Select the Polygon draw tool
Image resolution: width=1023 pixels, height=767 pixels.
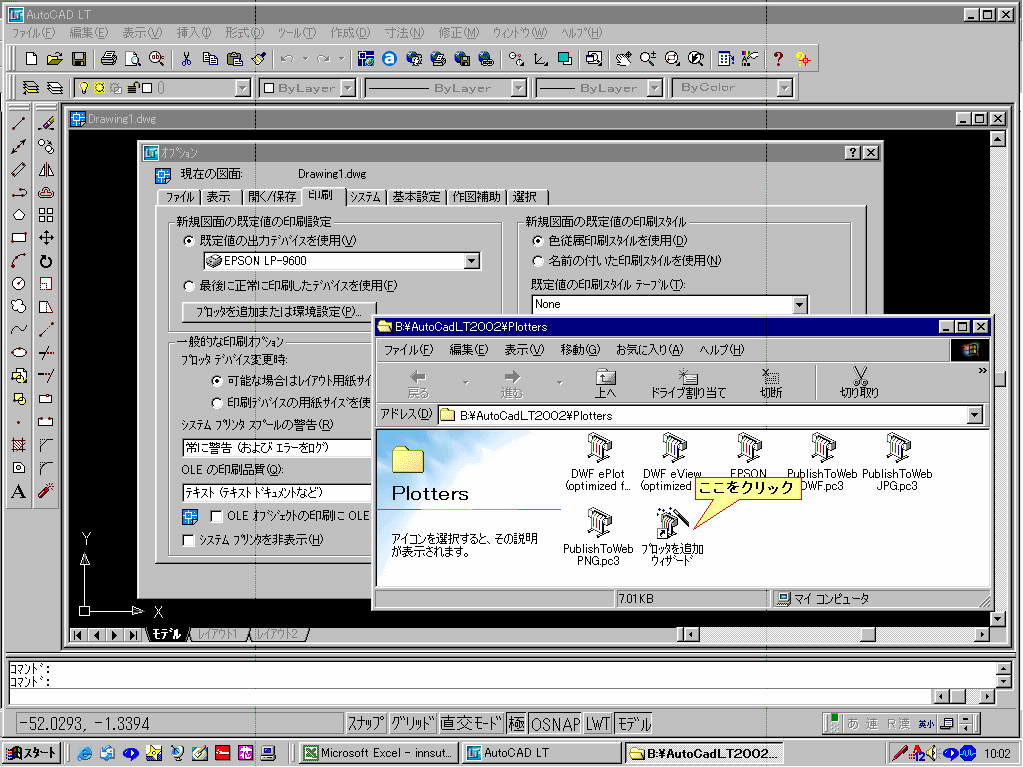pos(19,215)
